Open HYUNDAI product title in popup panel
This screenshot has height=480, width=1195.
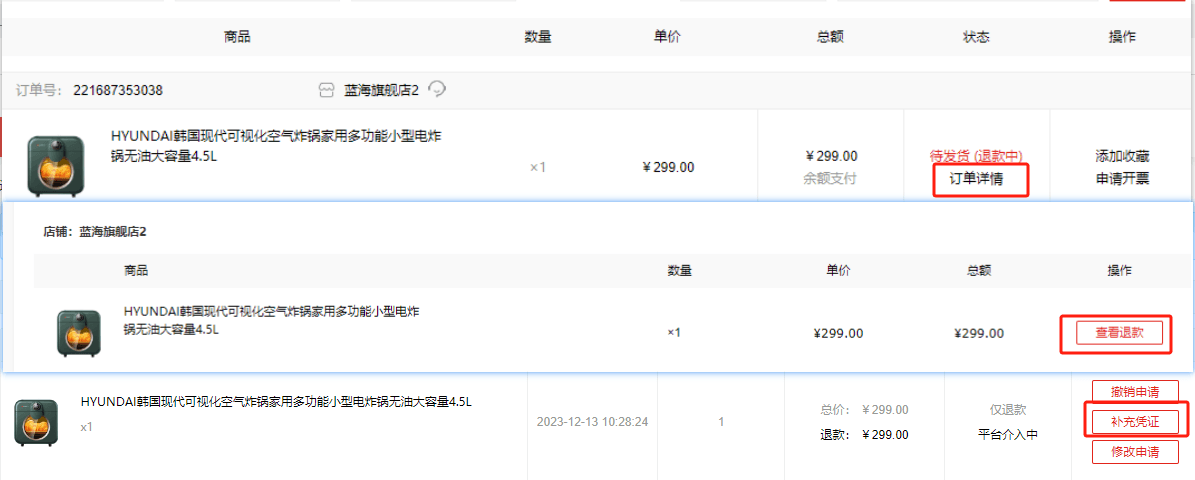[272, 321]
